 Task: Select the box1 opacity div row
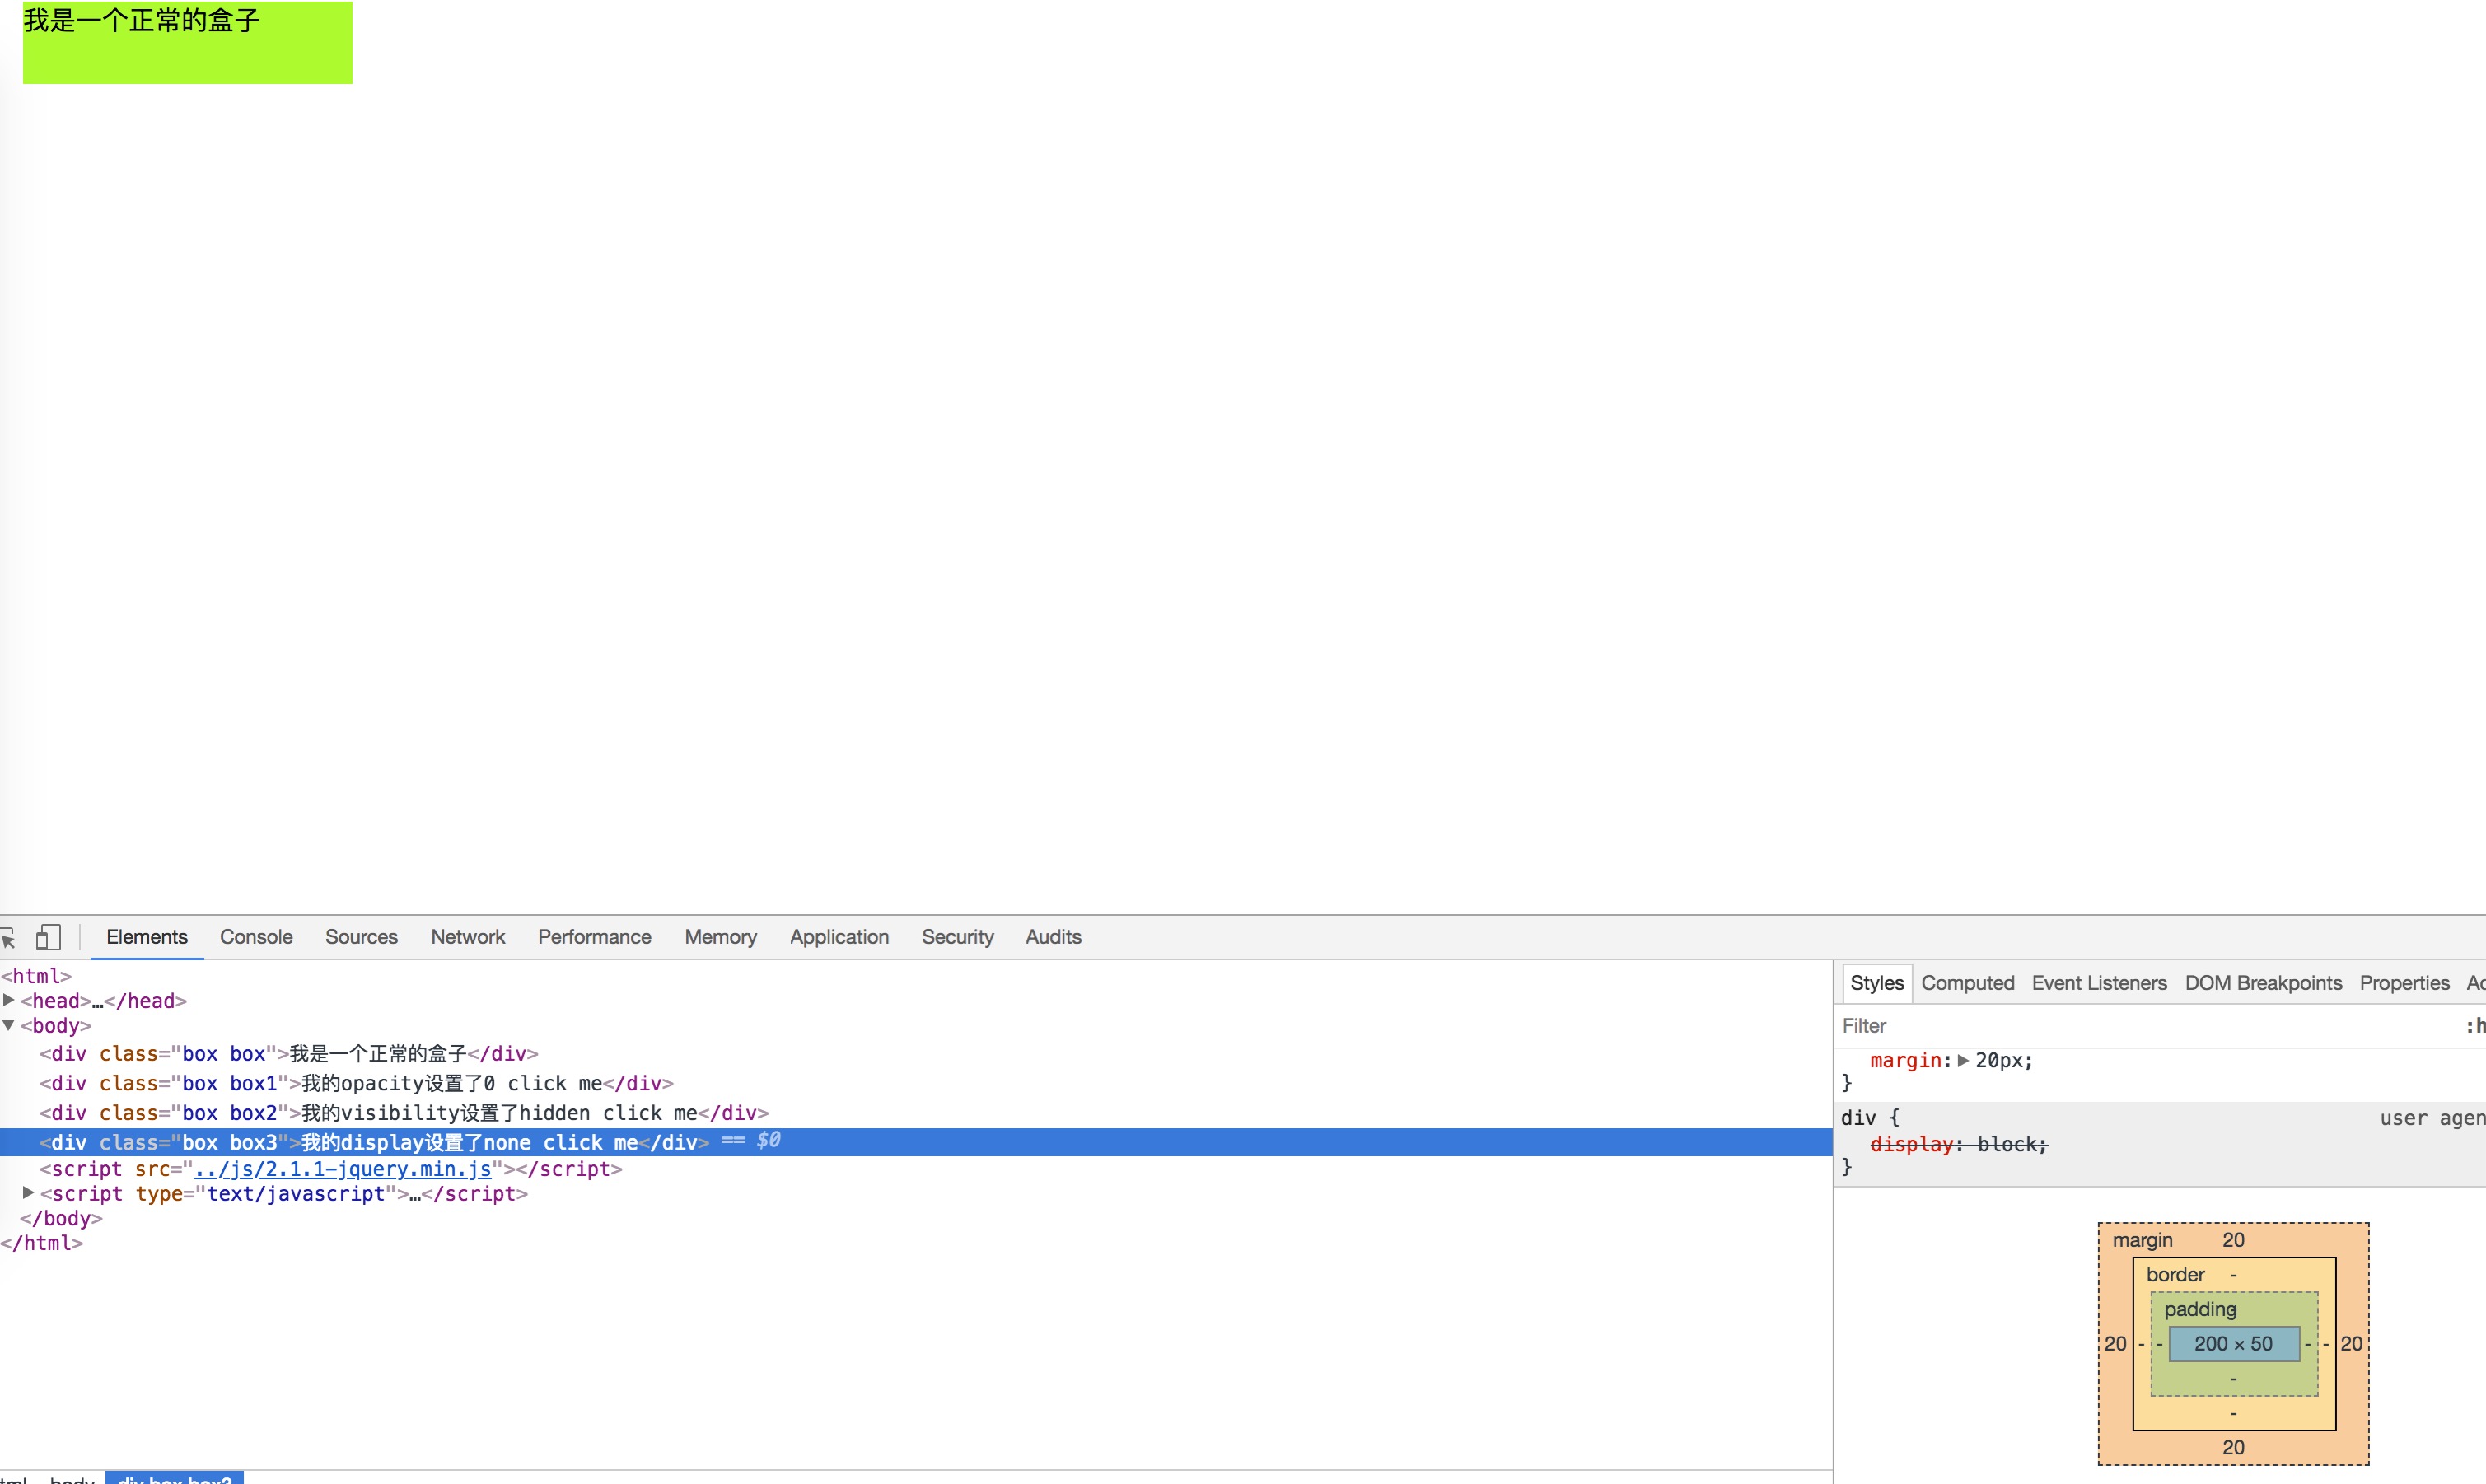pyautogui.click(x=916, y=1083)
